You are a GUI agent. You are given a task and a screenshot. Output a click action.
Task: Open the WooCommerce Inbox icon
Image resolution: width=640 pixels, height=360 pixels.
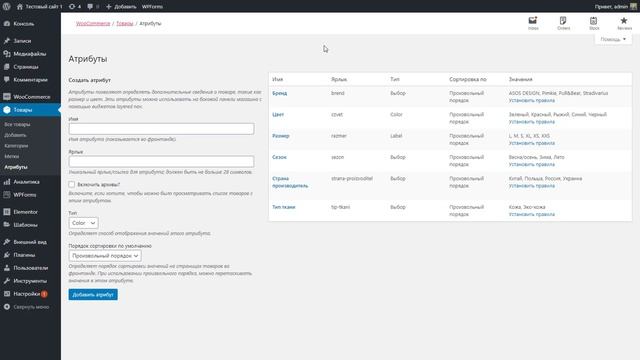tap(533, 23)
